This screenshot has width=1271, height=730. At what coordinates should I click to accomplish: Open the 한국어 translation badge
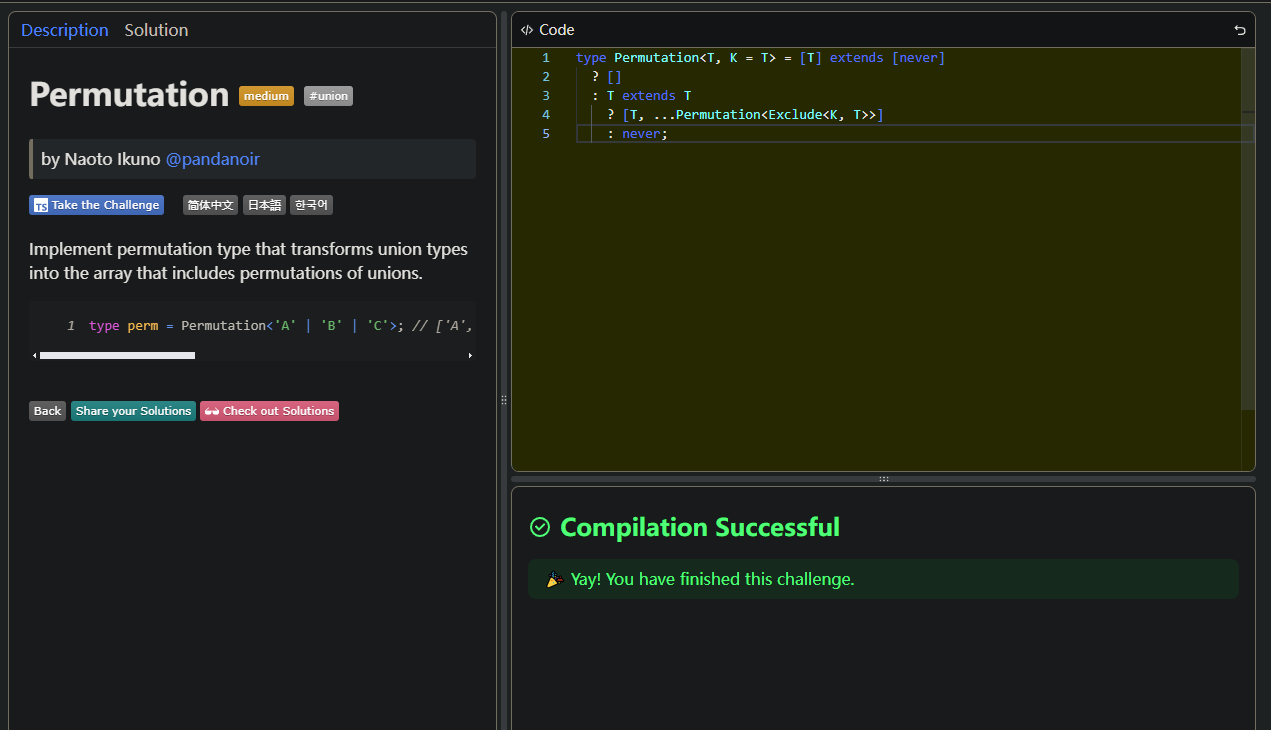tap(311, 205)
